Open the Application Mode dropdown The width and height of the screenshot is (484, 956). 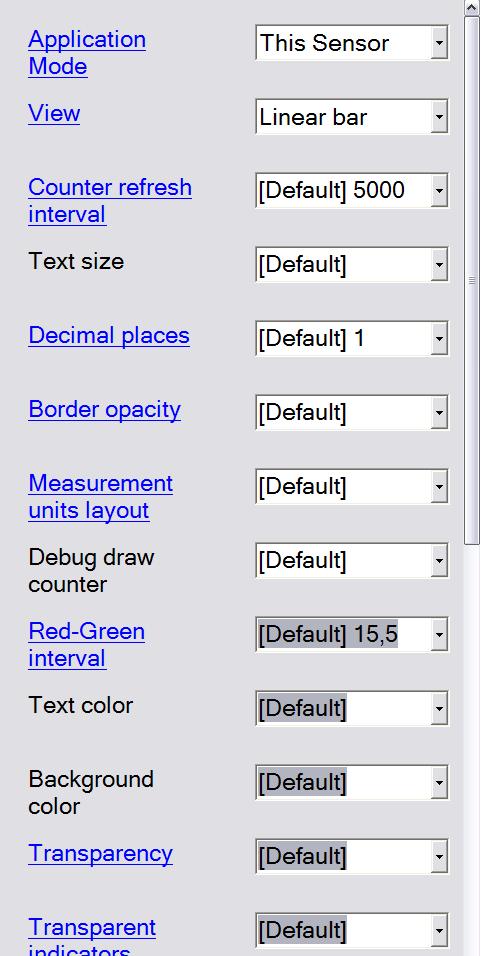point(352,43)
